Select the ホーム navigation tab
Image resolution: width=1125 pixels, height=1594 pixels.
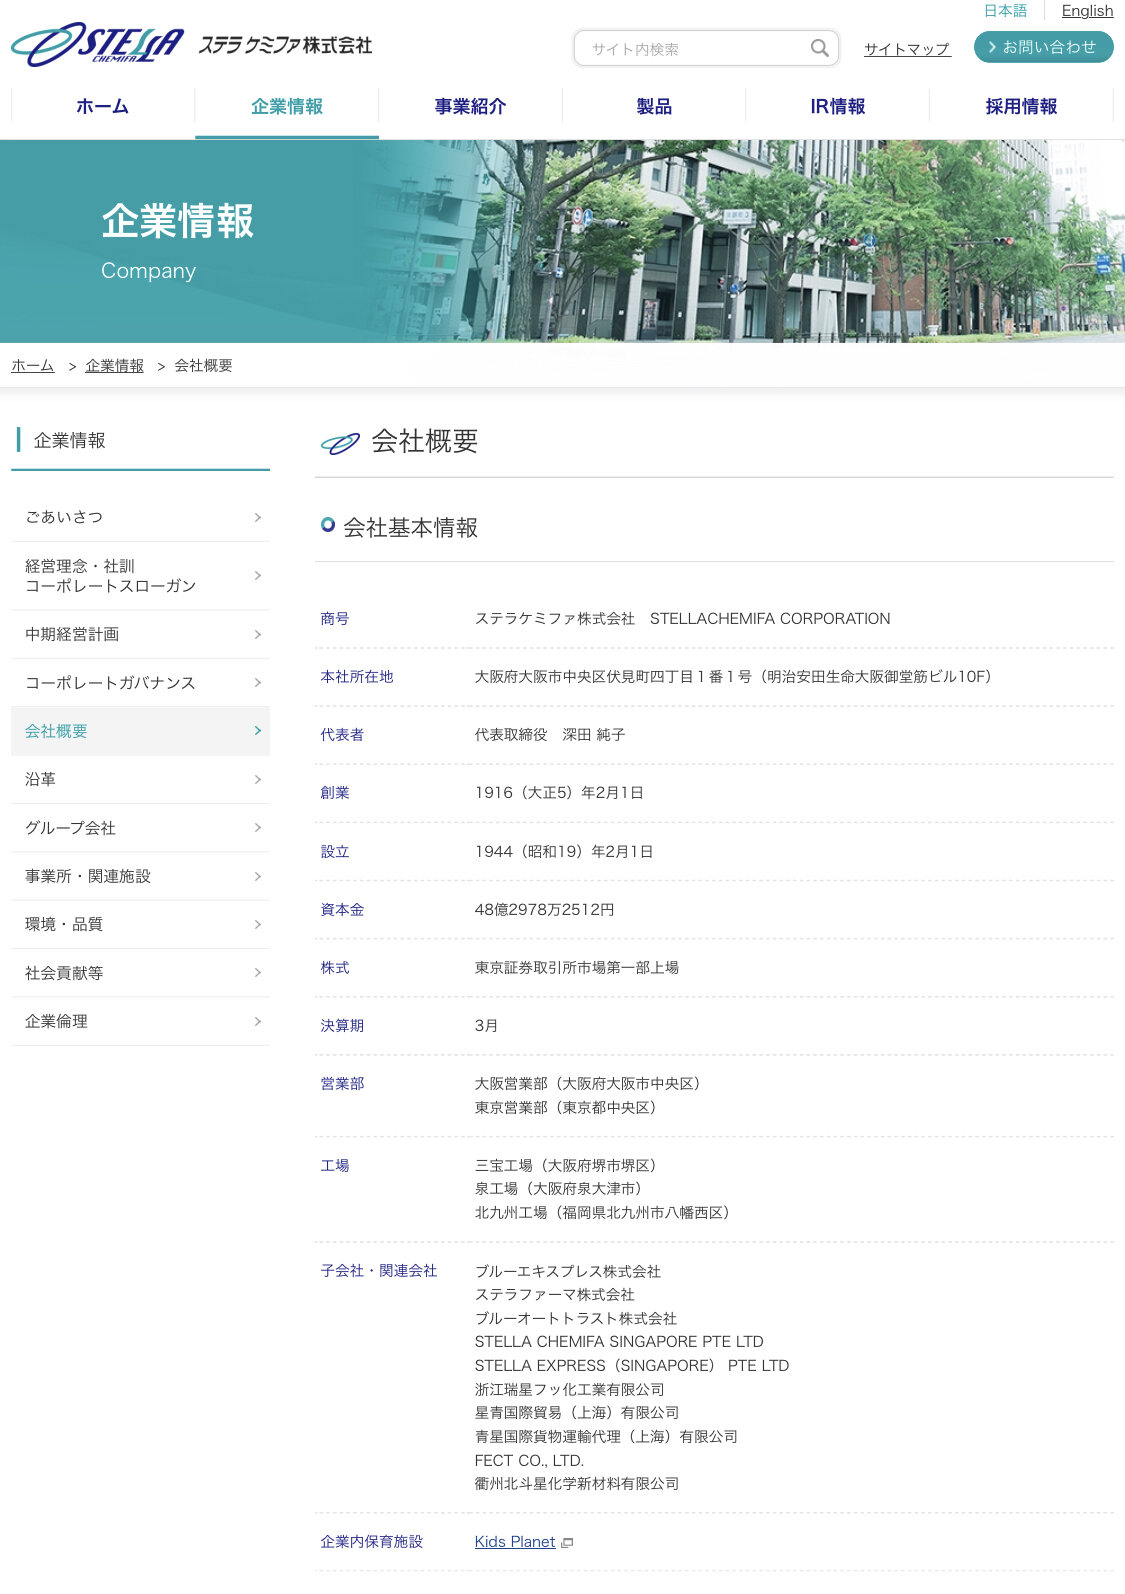102,106
